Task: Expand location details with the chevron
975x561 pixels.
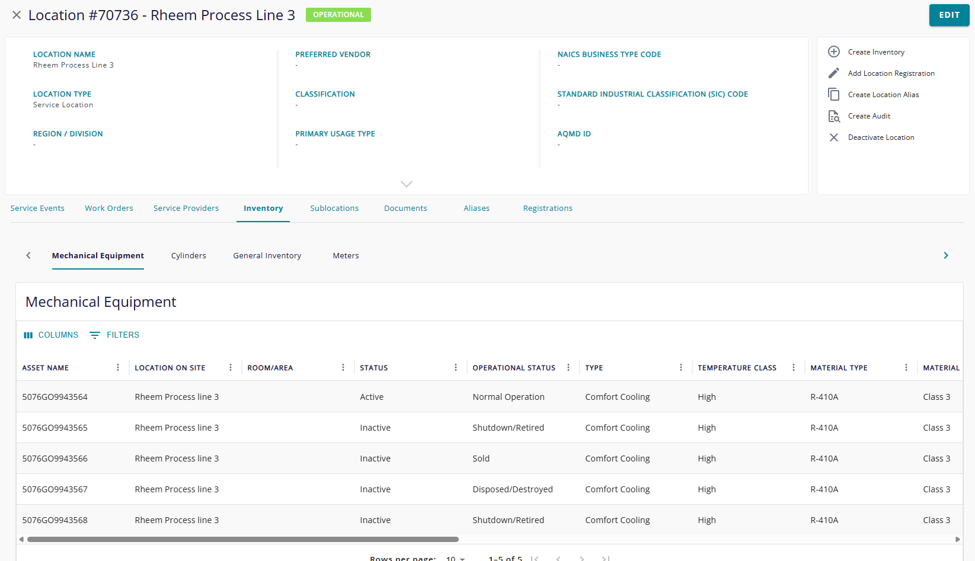Action: pyautogui.click(x=406, y=184)
